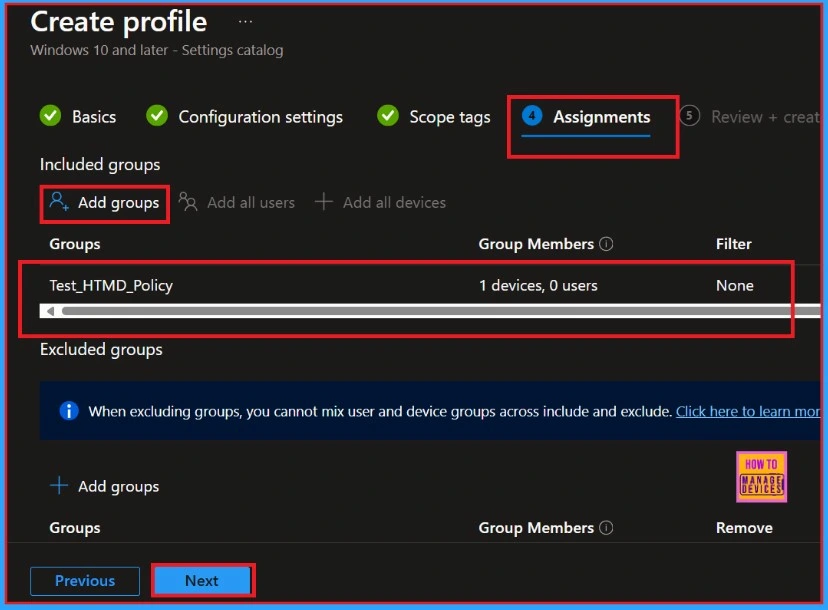
Task: Click the Group Members header in Included table
Action: pos(536,244)
